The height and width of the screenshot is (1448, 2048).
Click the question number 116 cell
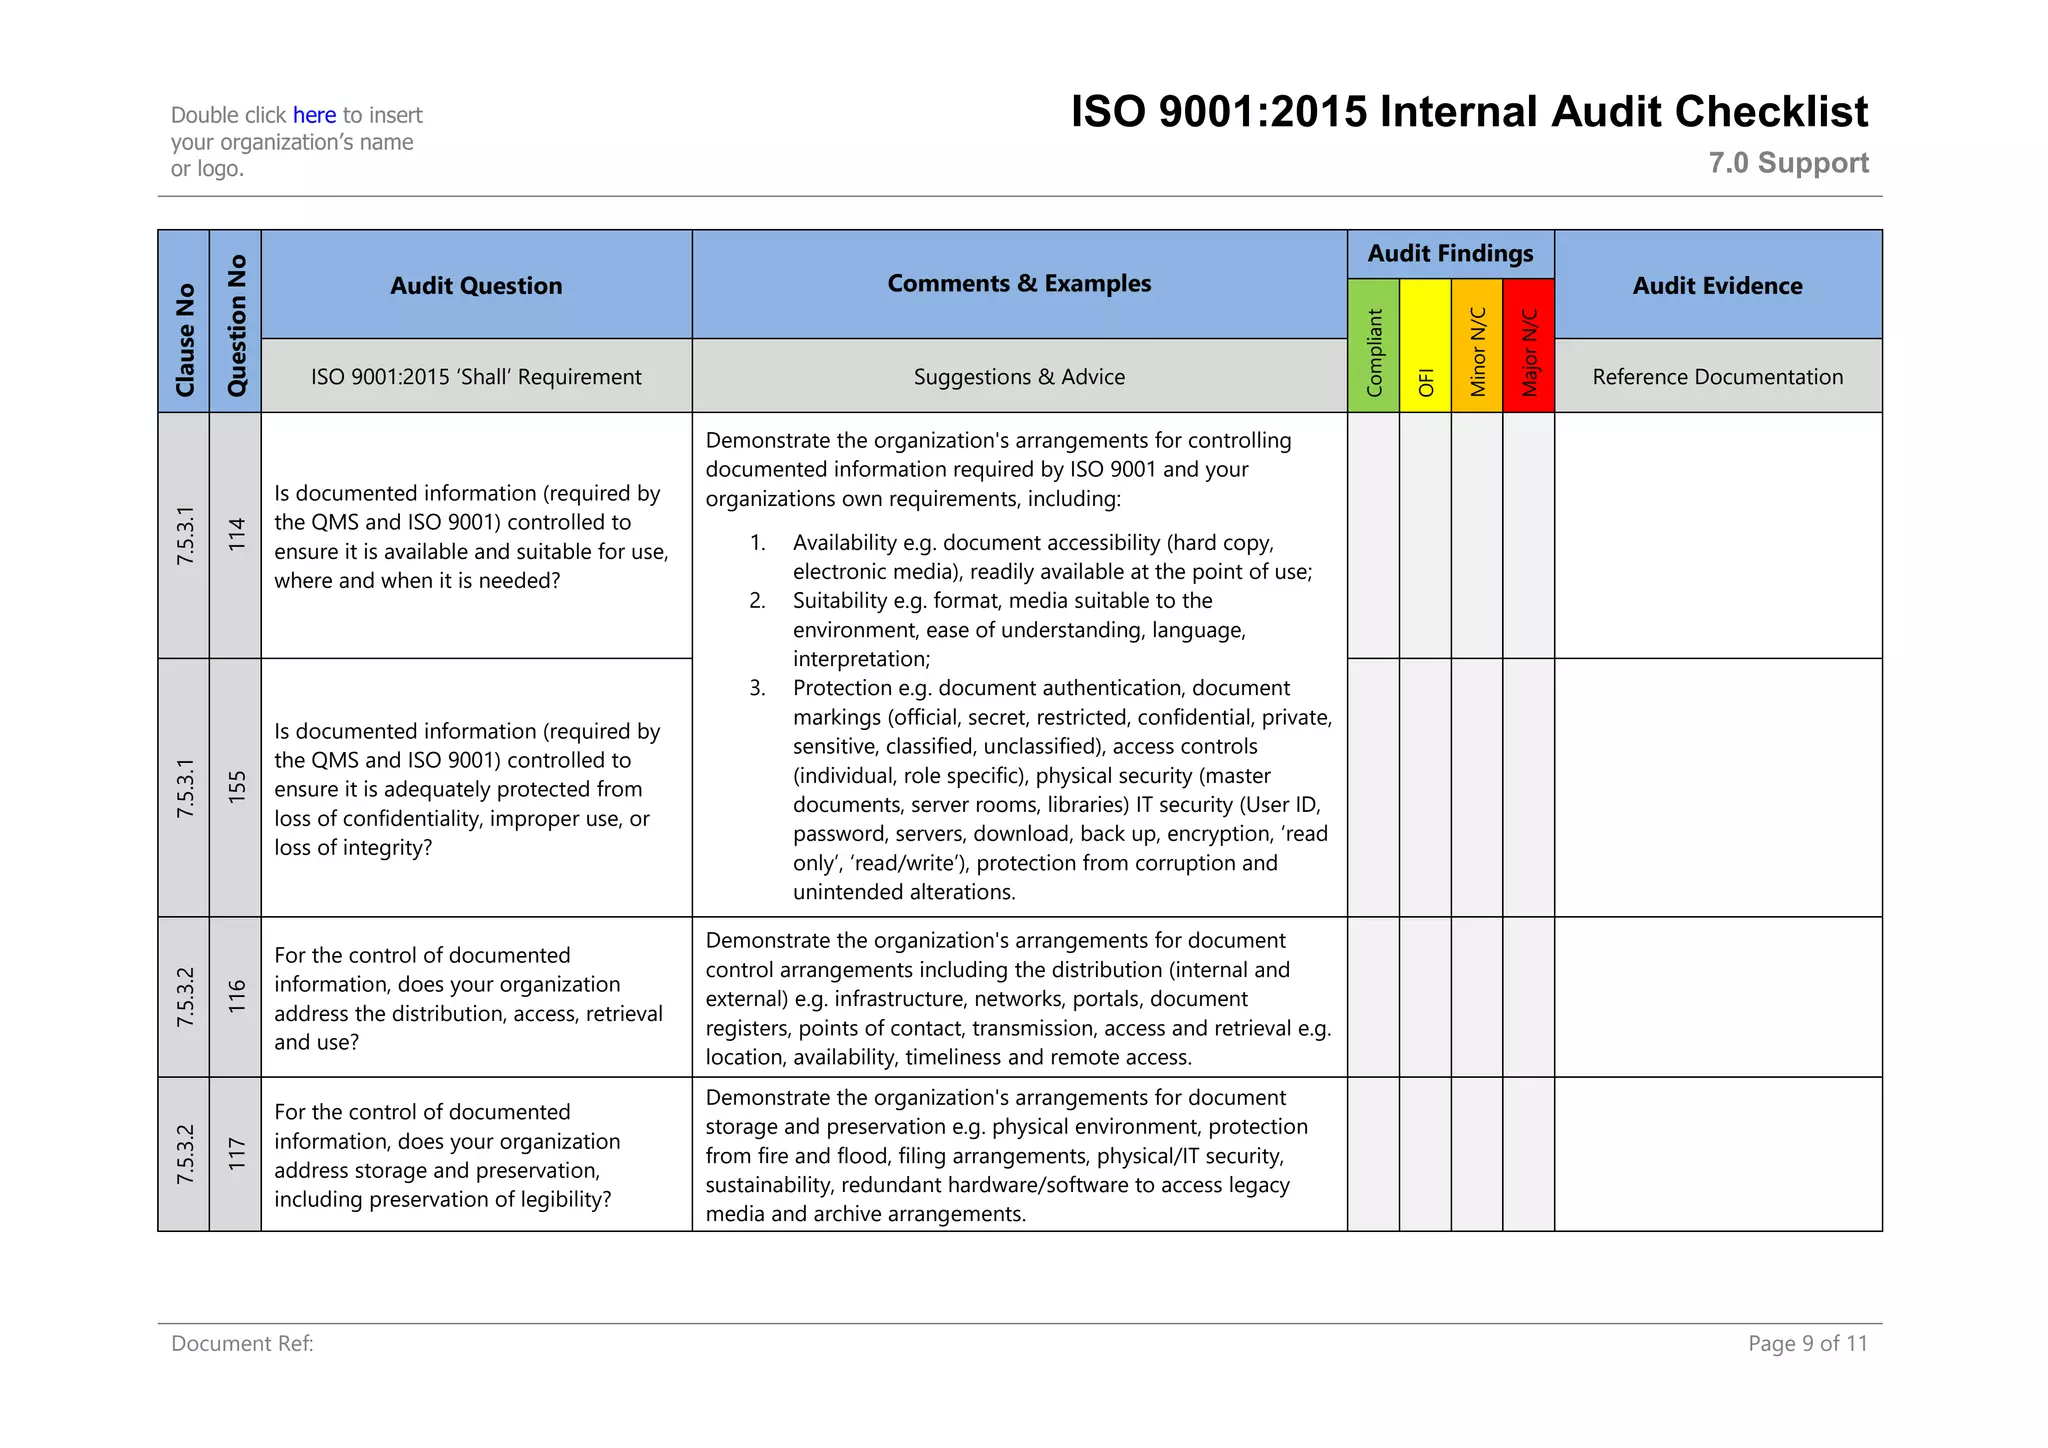point(236,997)
